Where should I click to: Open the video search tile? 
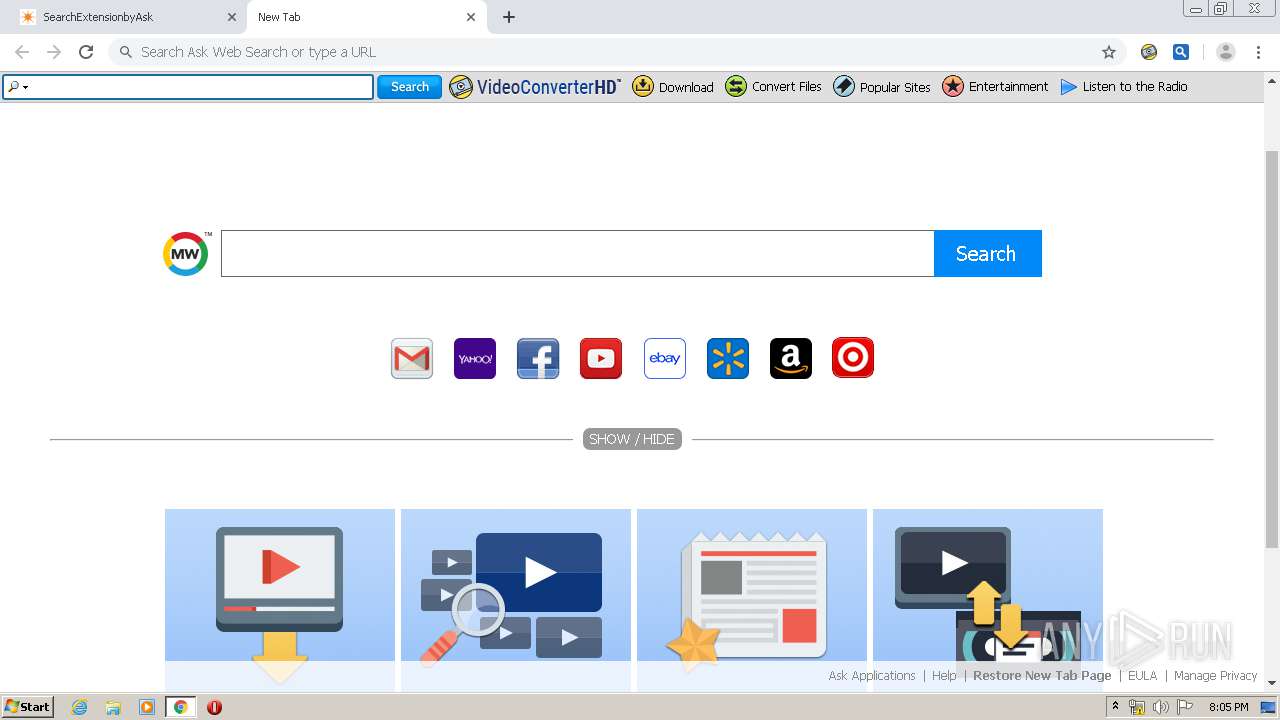[x=516, y=600]
